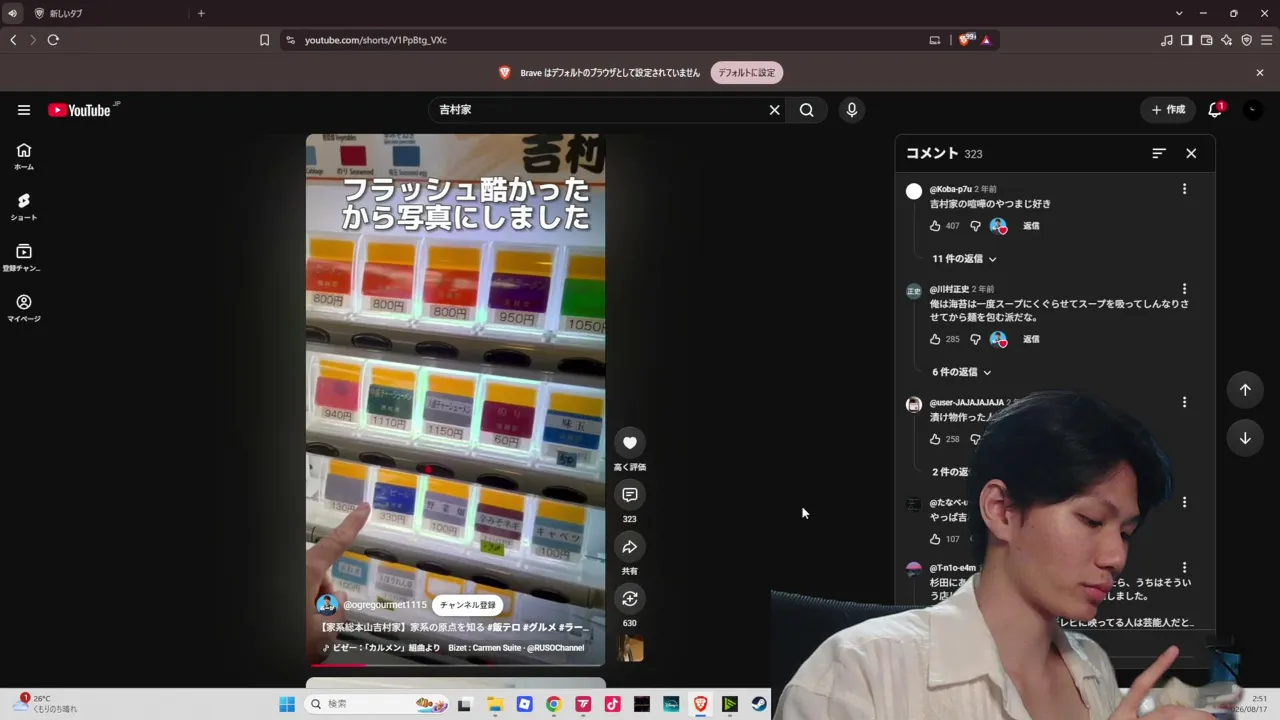Open the Brave Wallet icon
This screenshot has width=1280, height=720.
[x=1206, y=40]
